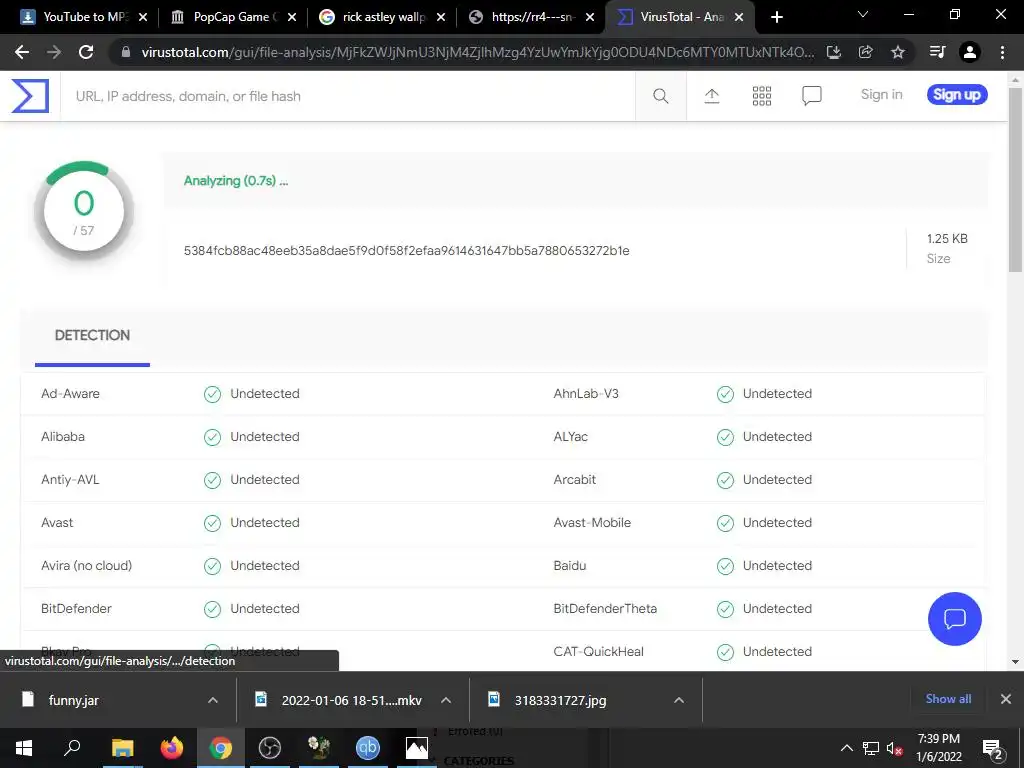Open the media control icon in toolbar
The width and height of the screenshot is (1024, 768).
pos(937,52)
